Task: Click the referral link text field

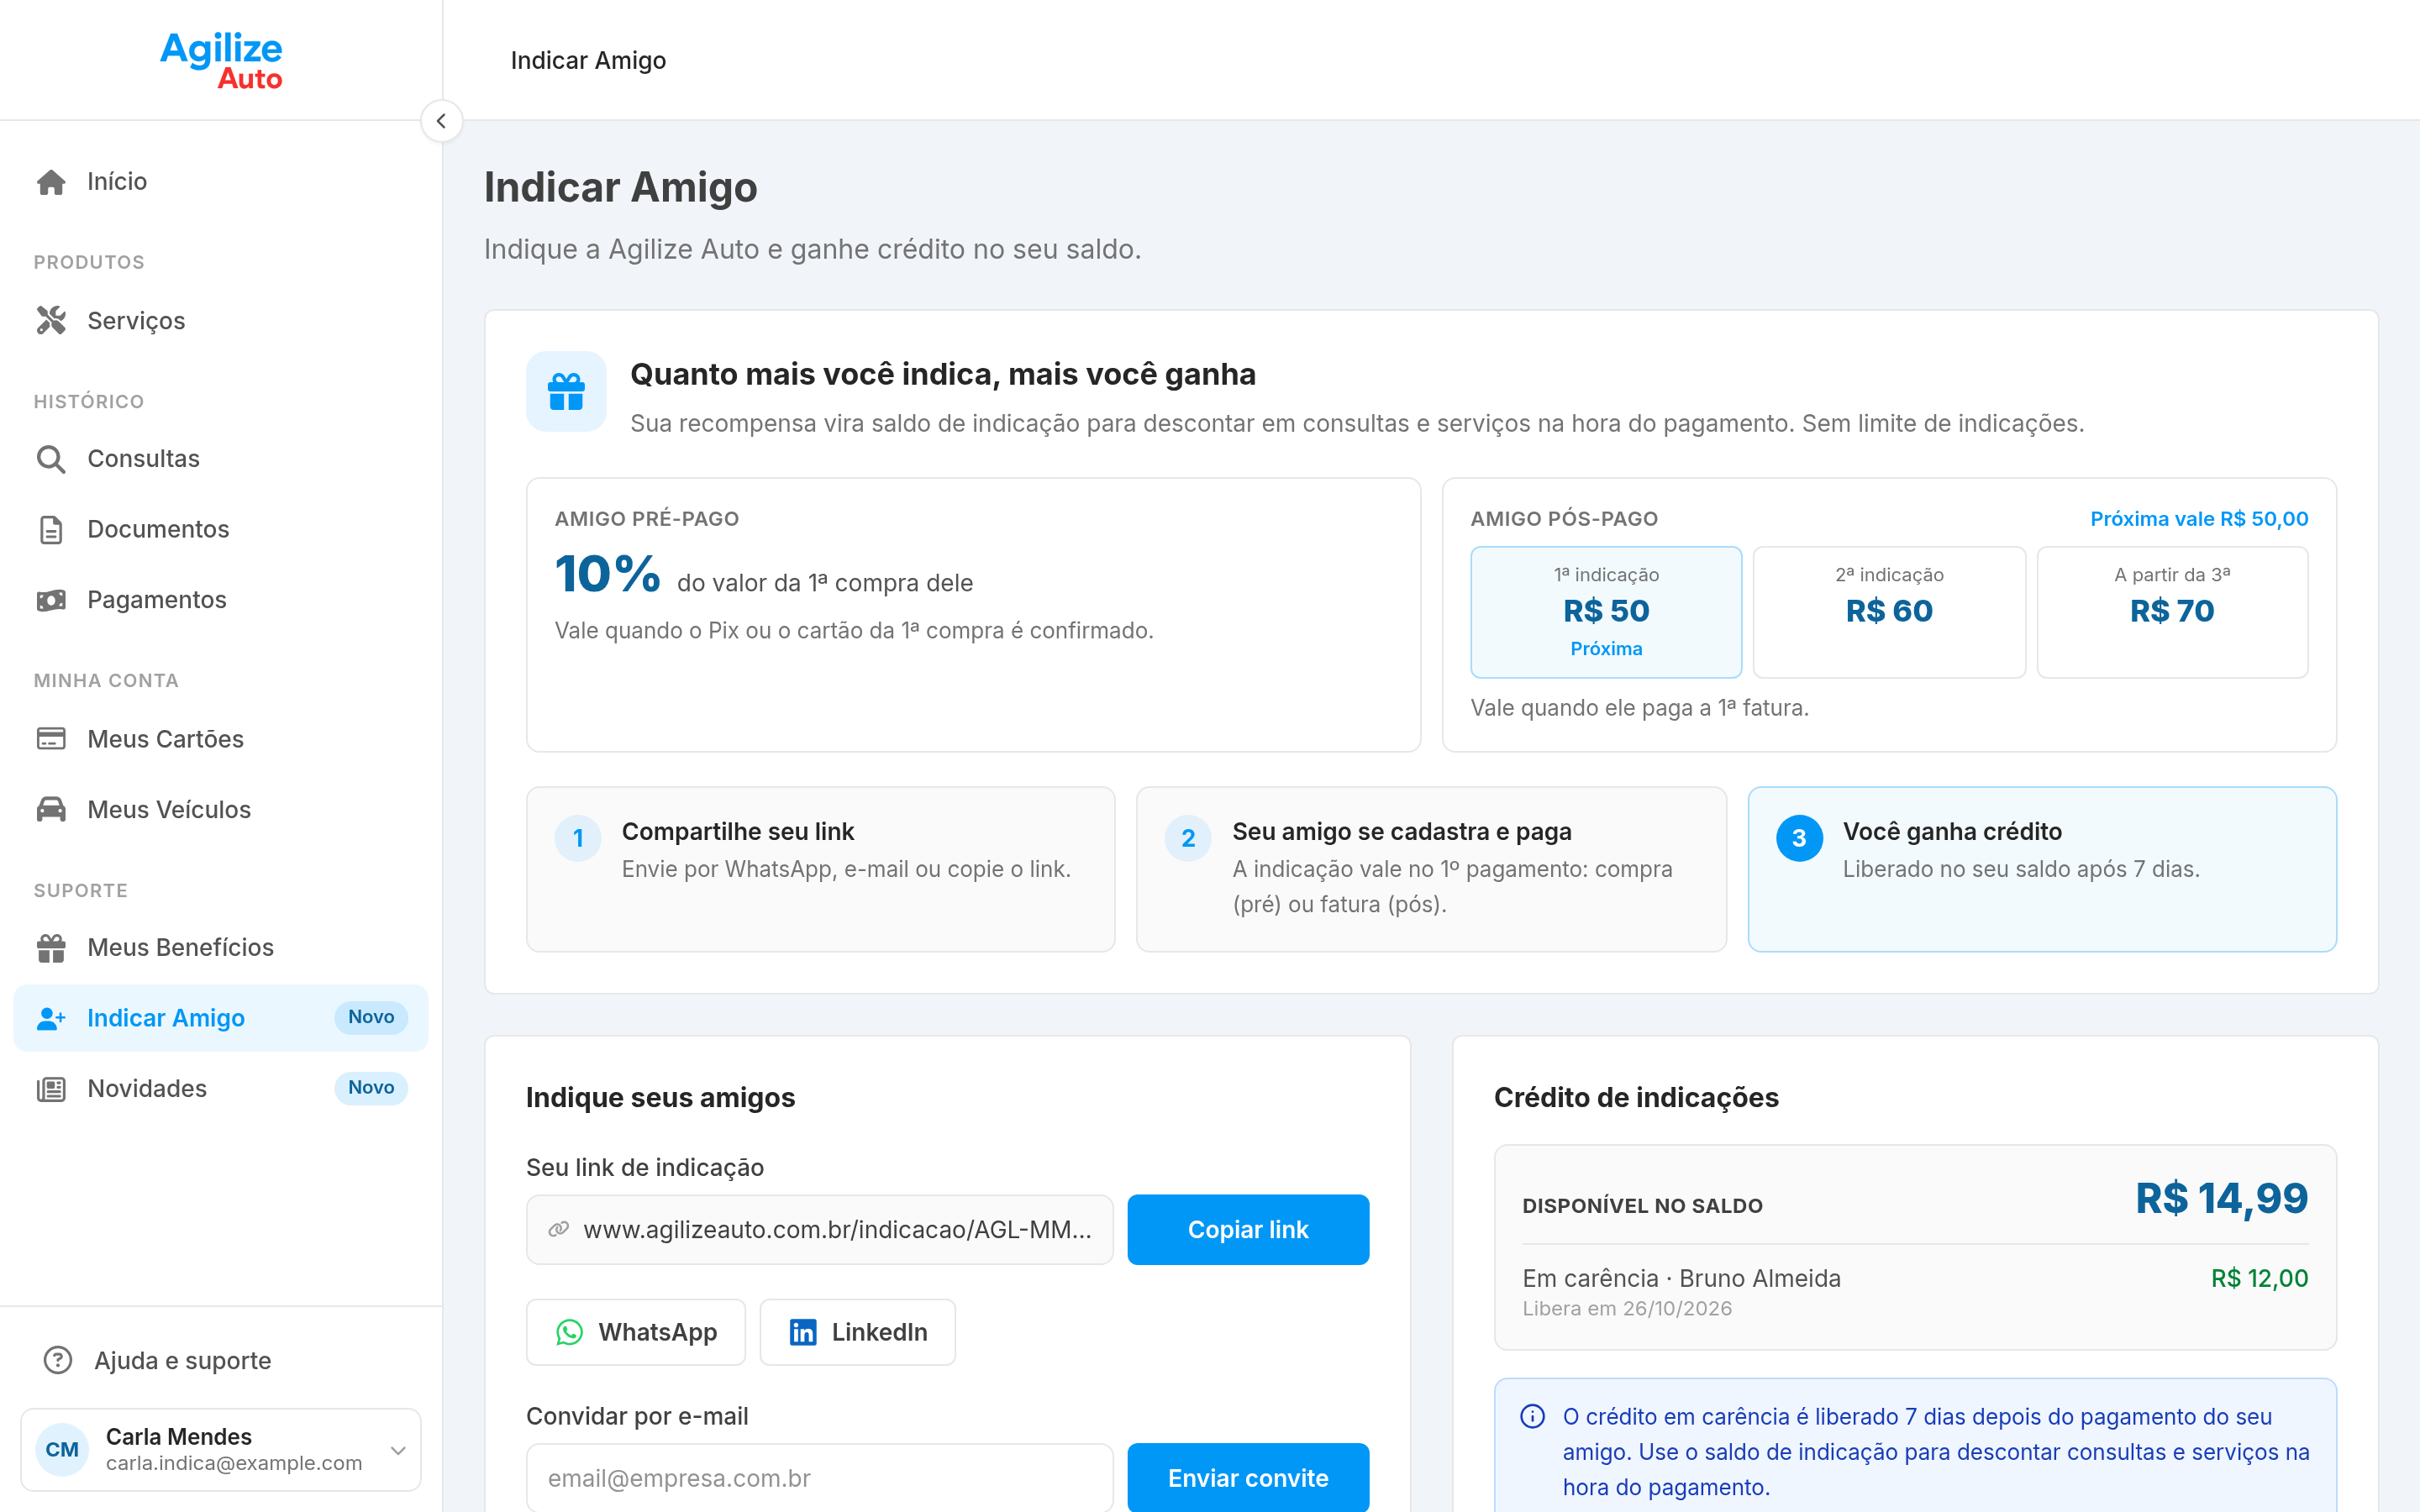Action: [820, 1229]
